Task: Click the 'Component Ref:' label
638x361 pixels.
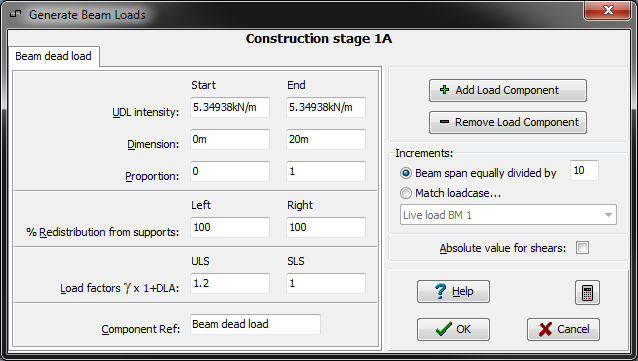Action: click(x=141, y=329)
